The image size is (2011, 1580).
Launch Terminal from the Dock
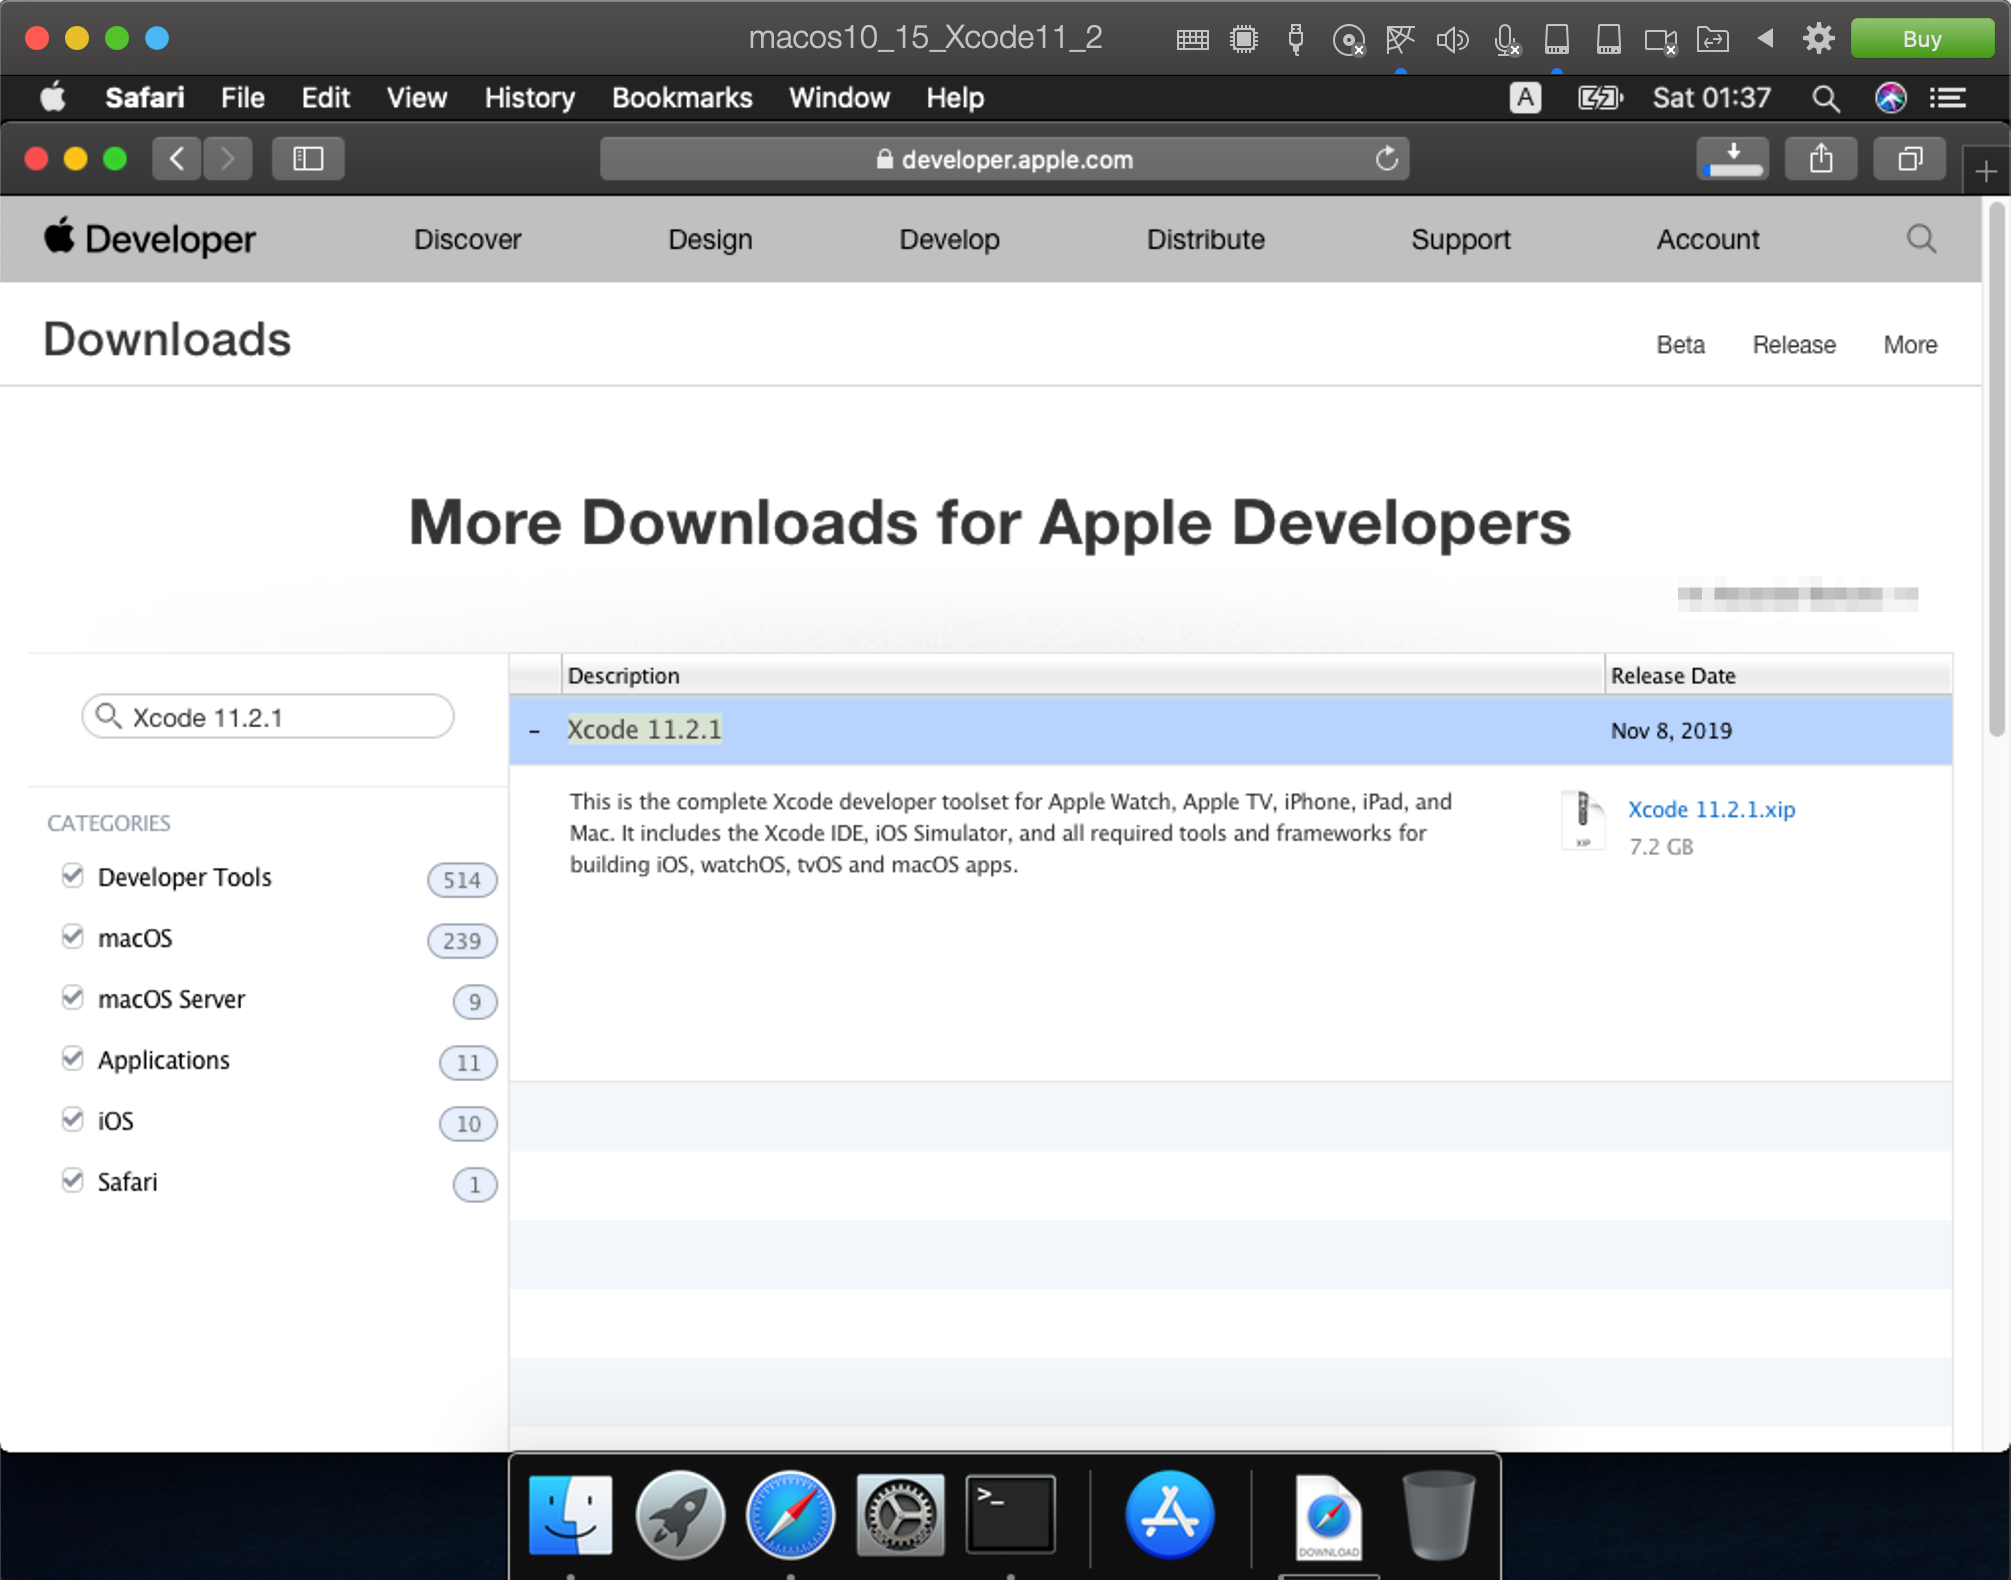coord(1010,1515)
